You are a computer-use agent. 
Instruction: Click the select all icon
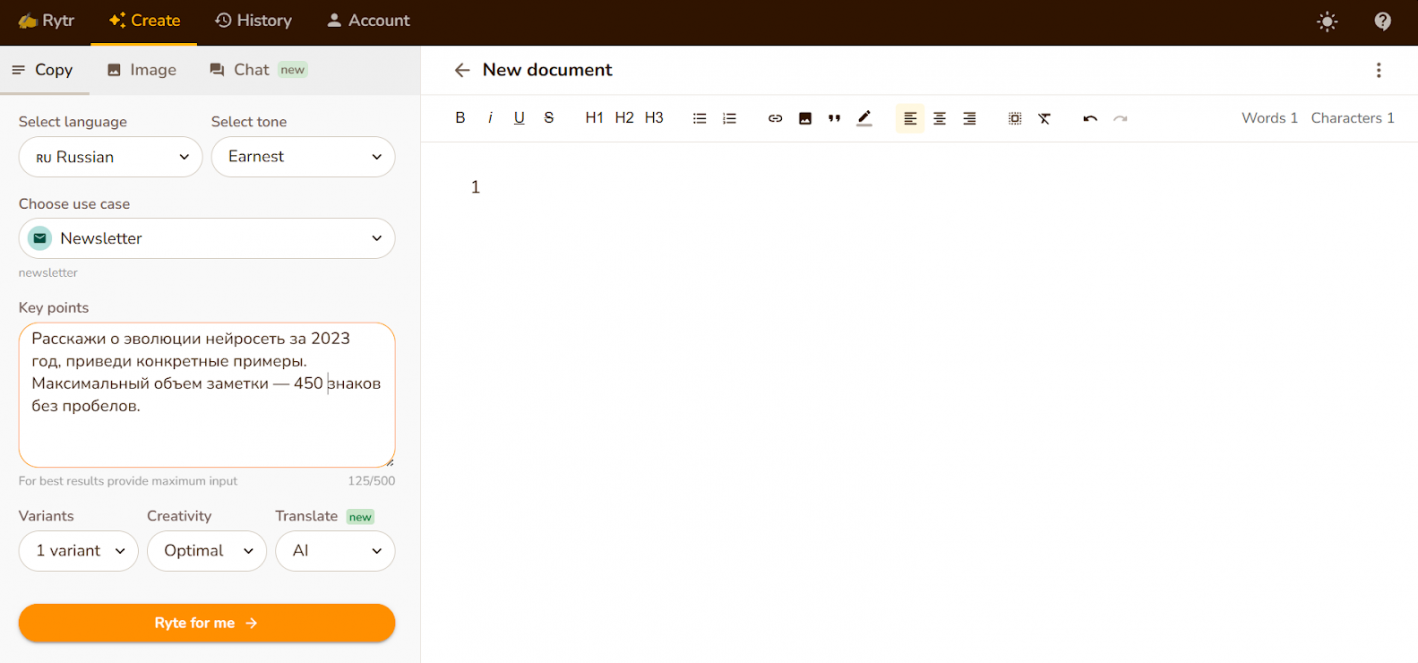point(1015,118)
